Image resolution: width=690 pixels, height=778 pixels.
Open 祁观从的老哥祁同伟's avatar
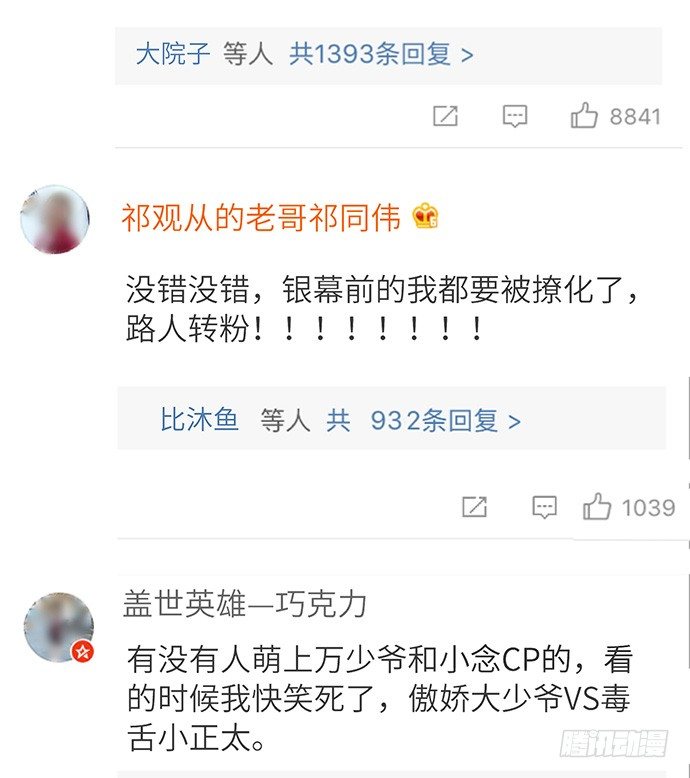tap(55, 219)
